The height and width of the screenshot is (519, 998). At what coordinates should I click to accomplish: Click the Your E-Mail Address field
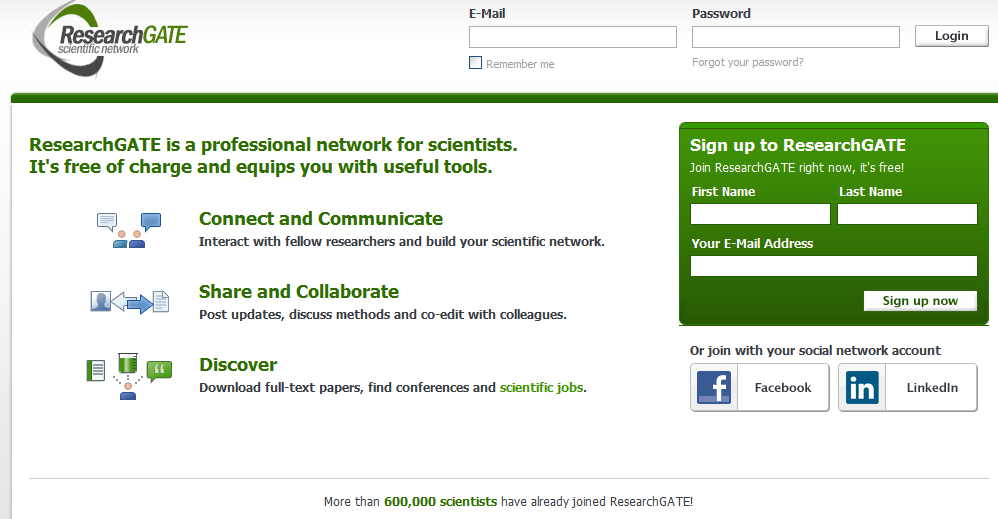pos(834,266)
